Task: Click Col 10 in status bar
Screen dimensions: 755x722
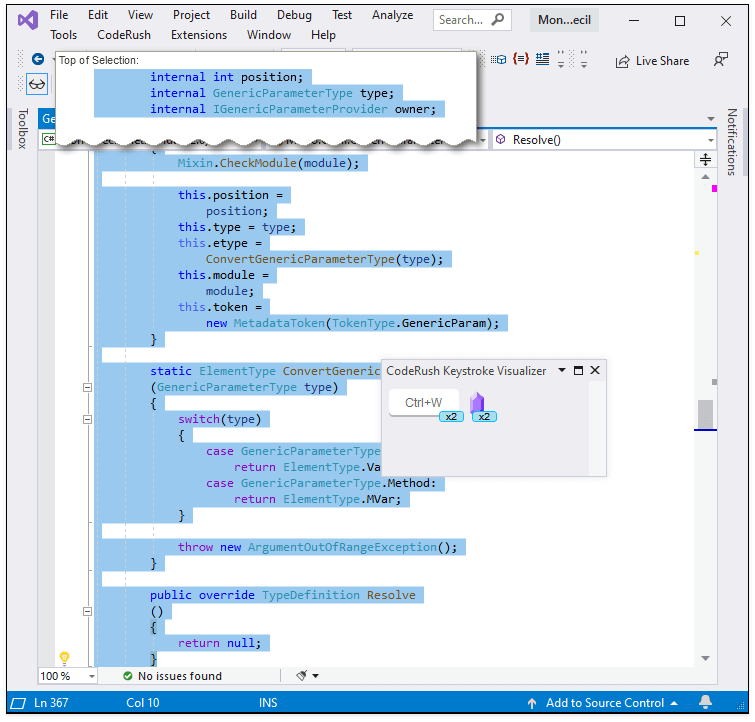Action: (x=143, y=703)
